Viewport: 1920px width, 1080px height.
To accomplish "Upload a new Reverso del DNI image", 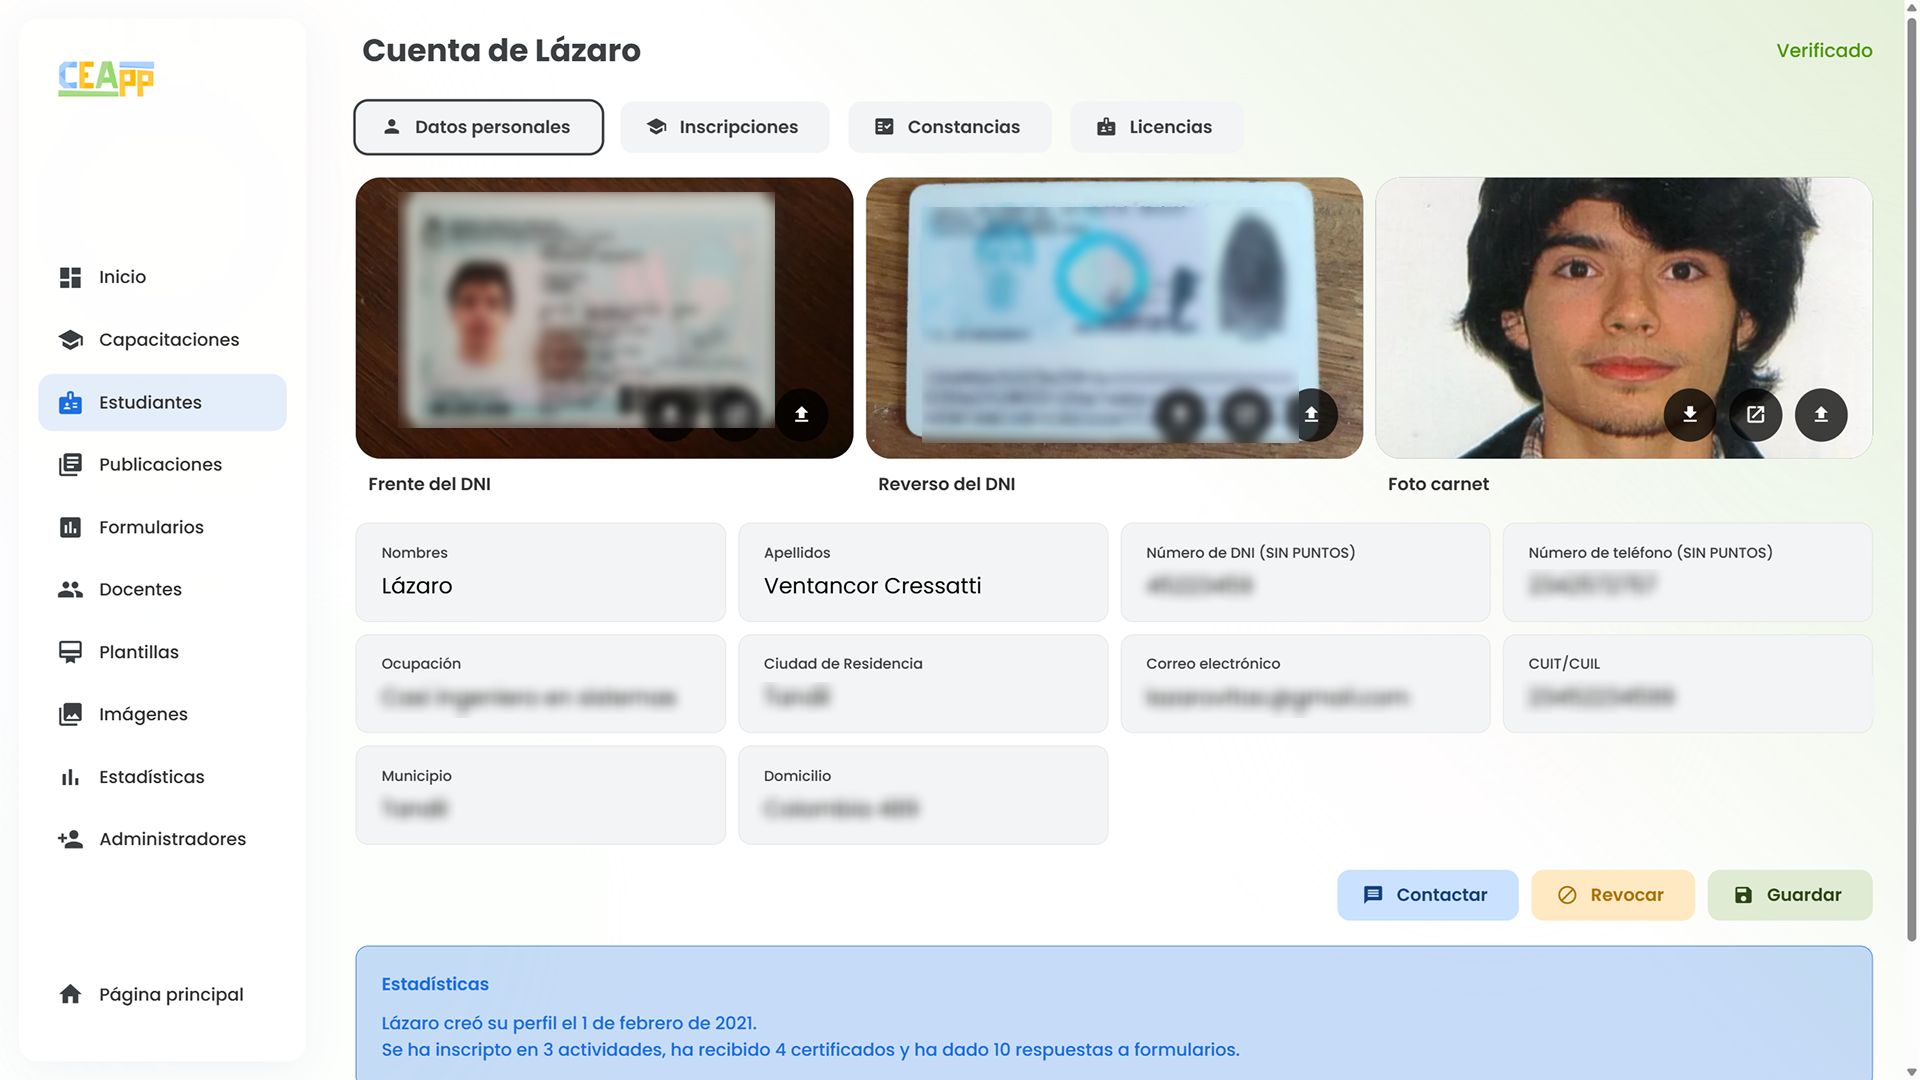I will 1311,414.
